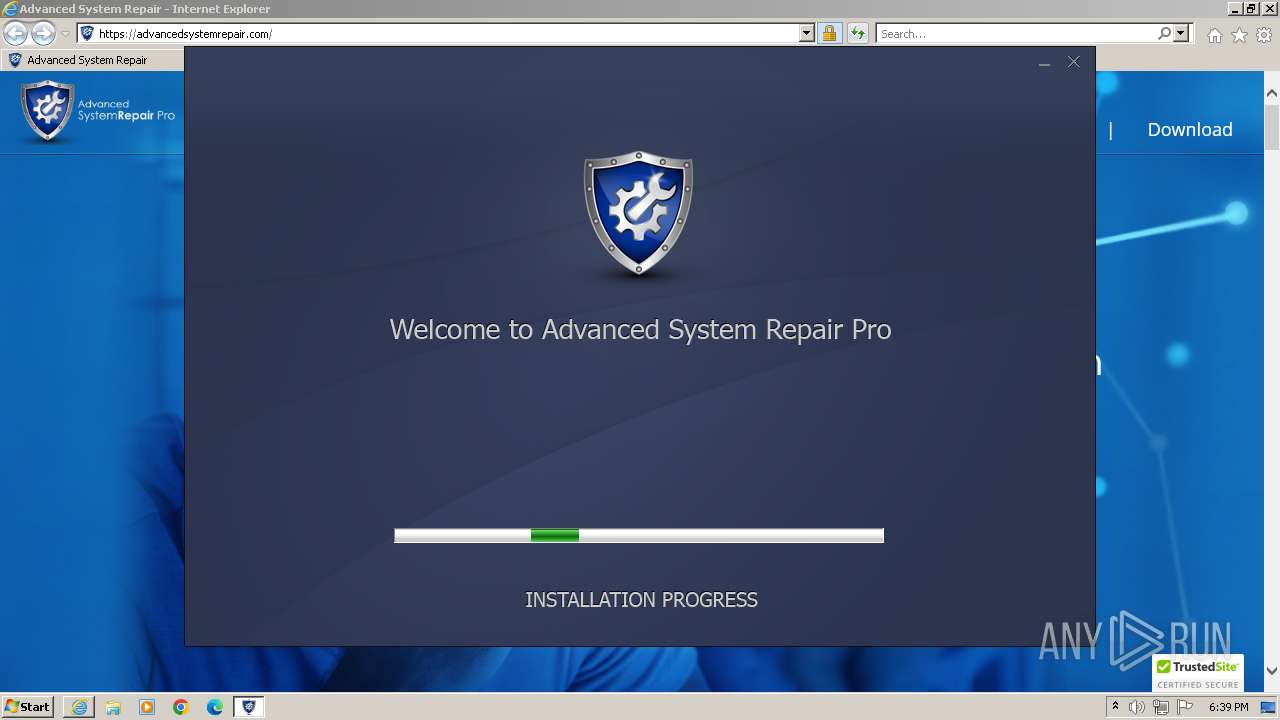Click the TrustedSite certified secure badge
The image size is (1280, 720).
(x=1197, y=673)
